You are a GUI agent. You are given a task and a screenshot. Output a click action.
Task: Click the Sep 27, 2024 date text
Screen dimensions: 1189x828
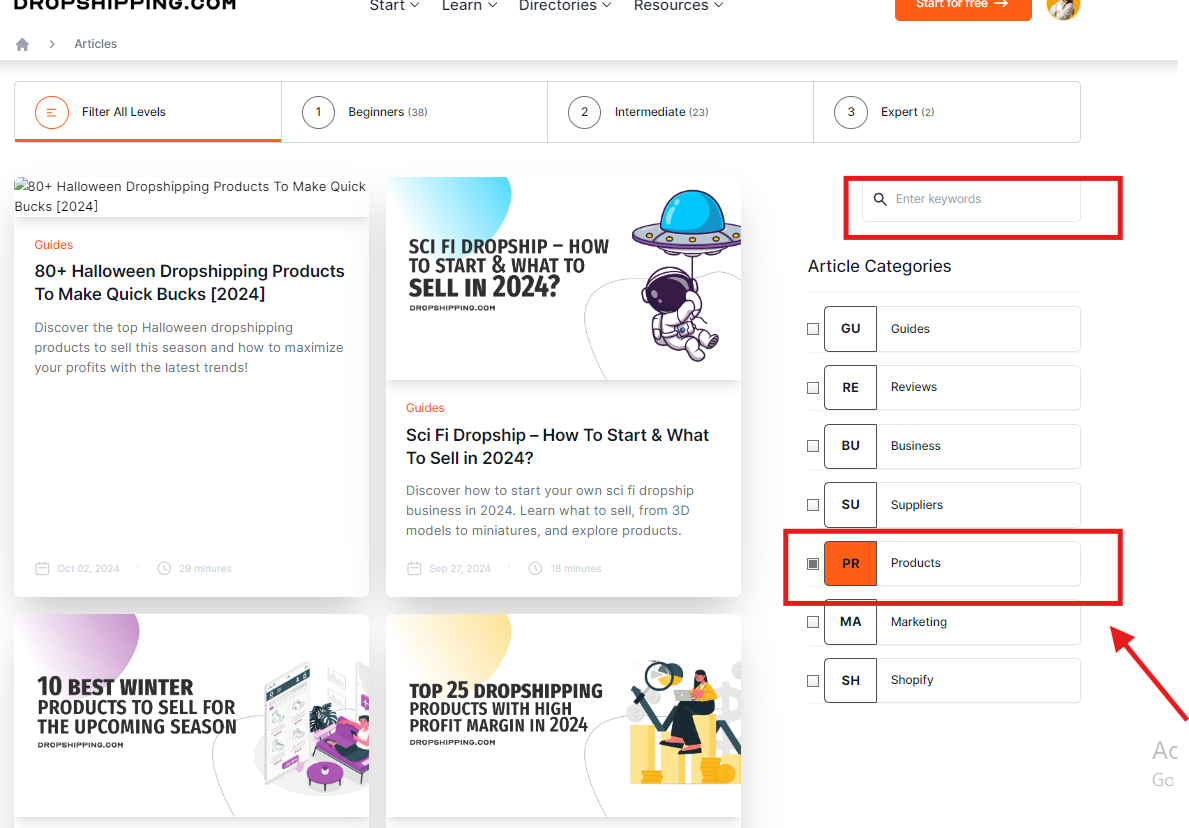click(x=460, y=569)
